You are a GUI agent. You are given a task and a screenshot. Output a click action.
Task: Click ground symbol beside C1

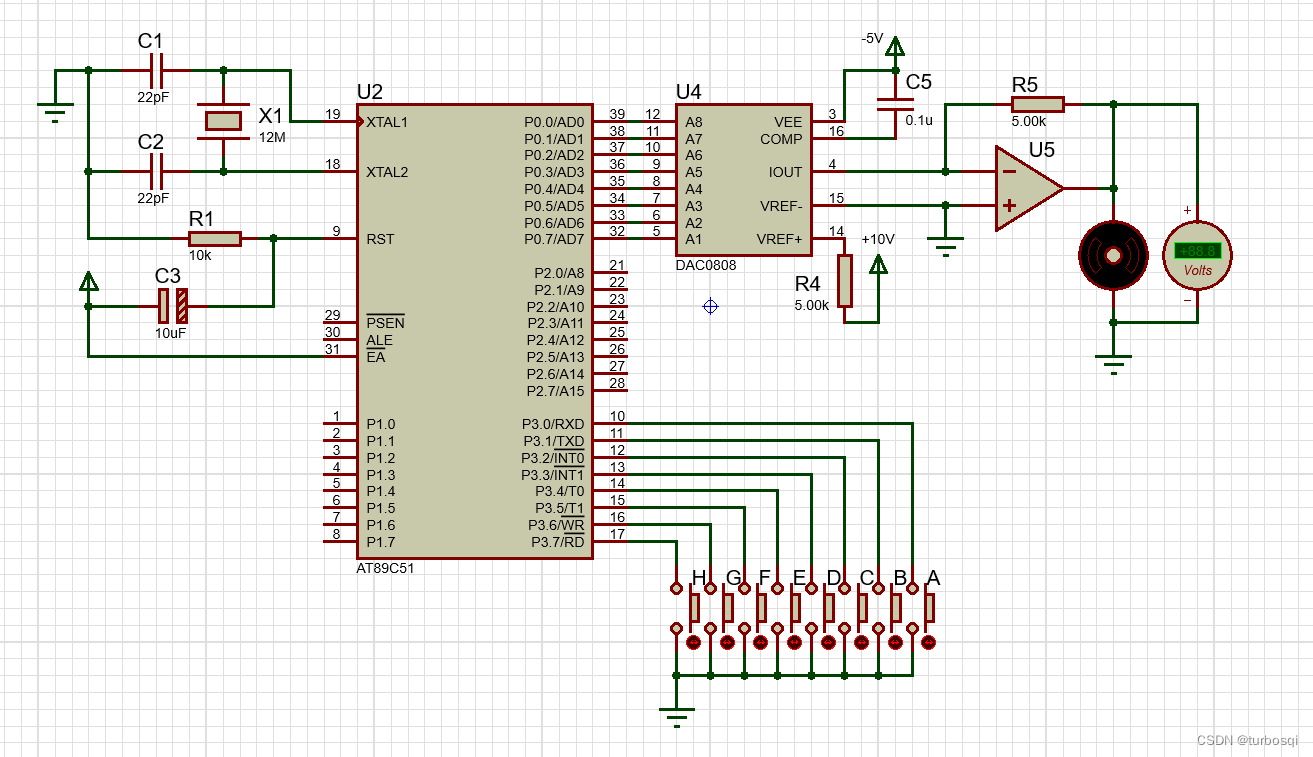click(56, 110)
